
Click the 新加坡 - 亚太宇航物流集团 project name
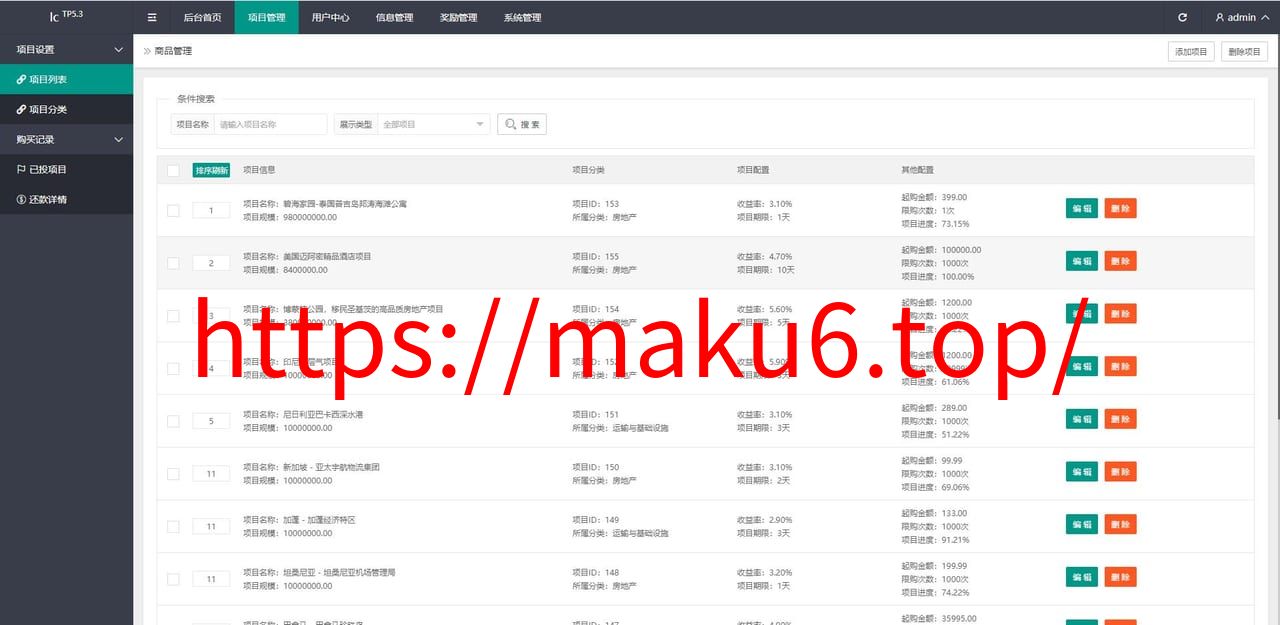[x=331, y=467]
